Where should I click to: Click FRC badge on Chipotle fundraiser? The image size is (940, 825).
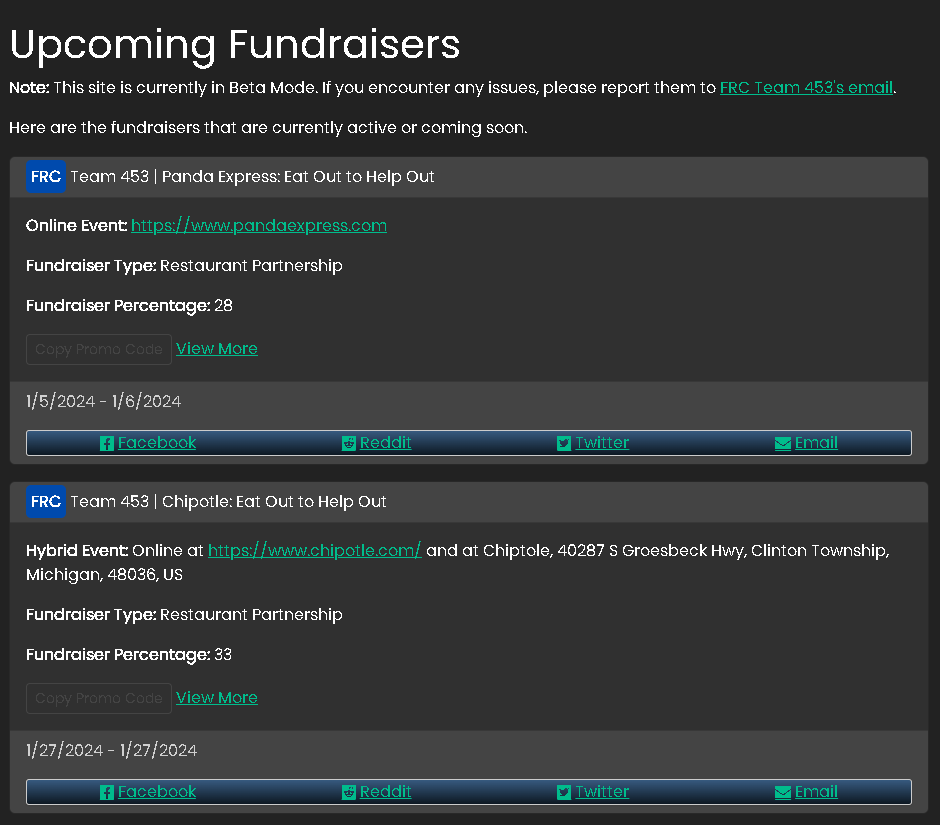tap(46, 502)
